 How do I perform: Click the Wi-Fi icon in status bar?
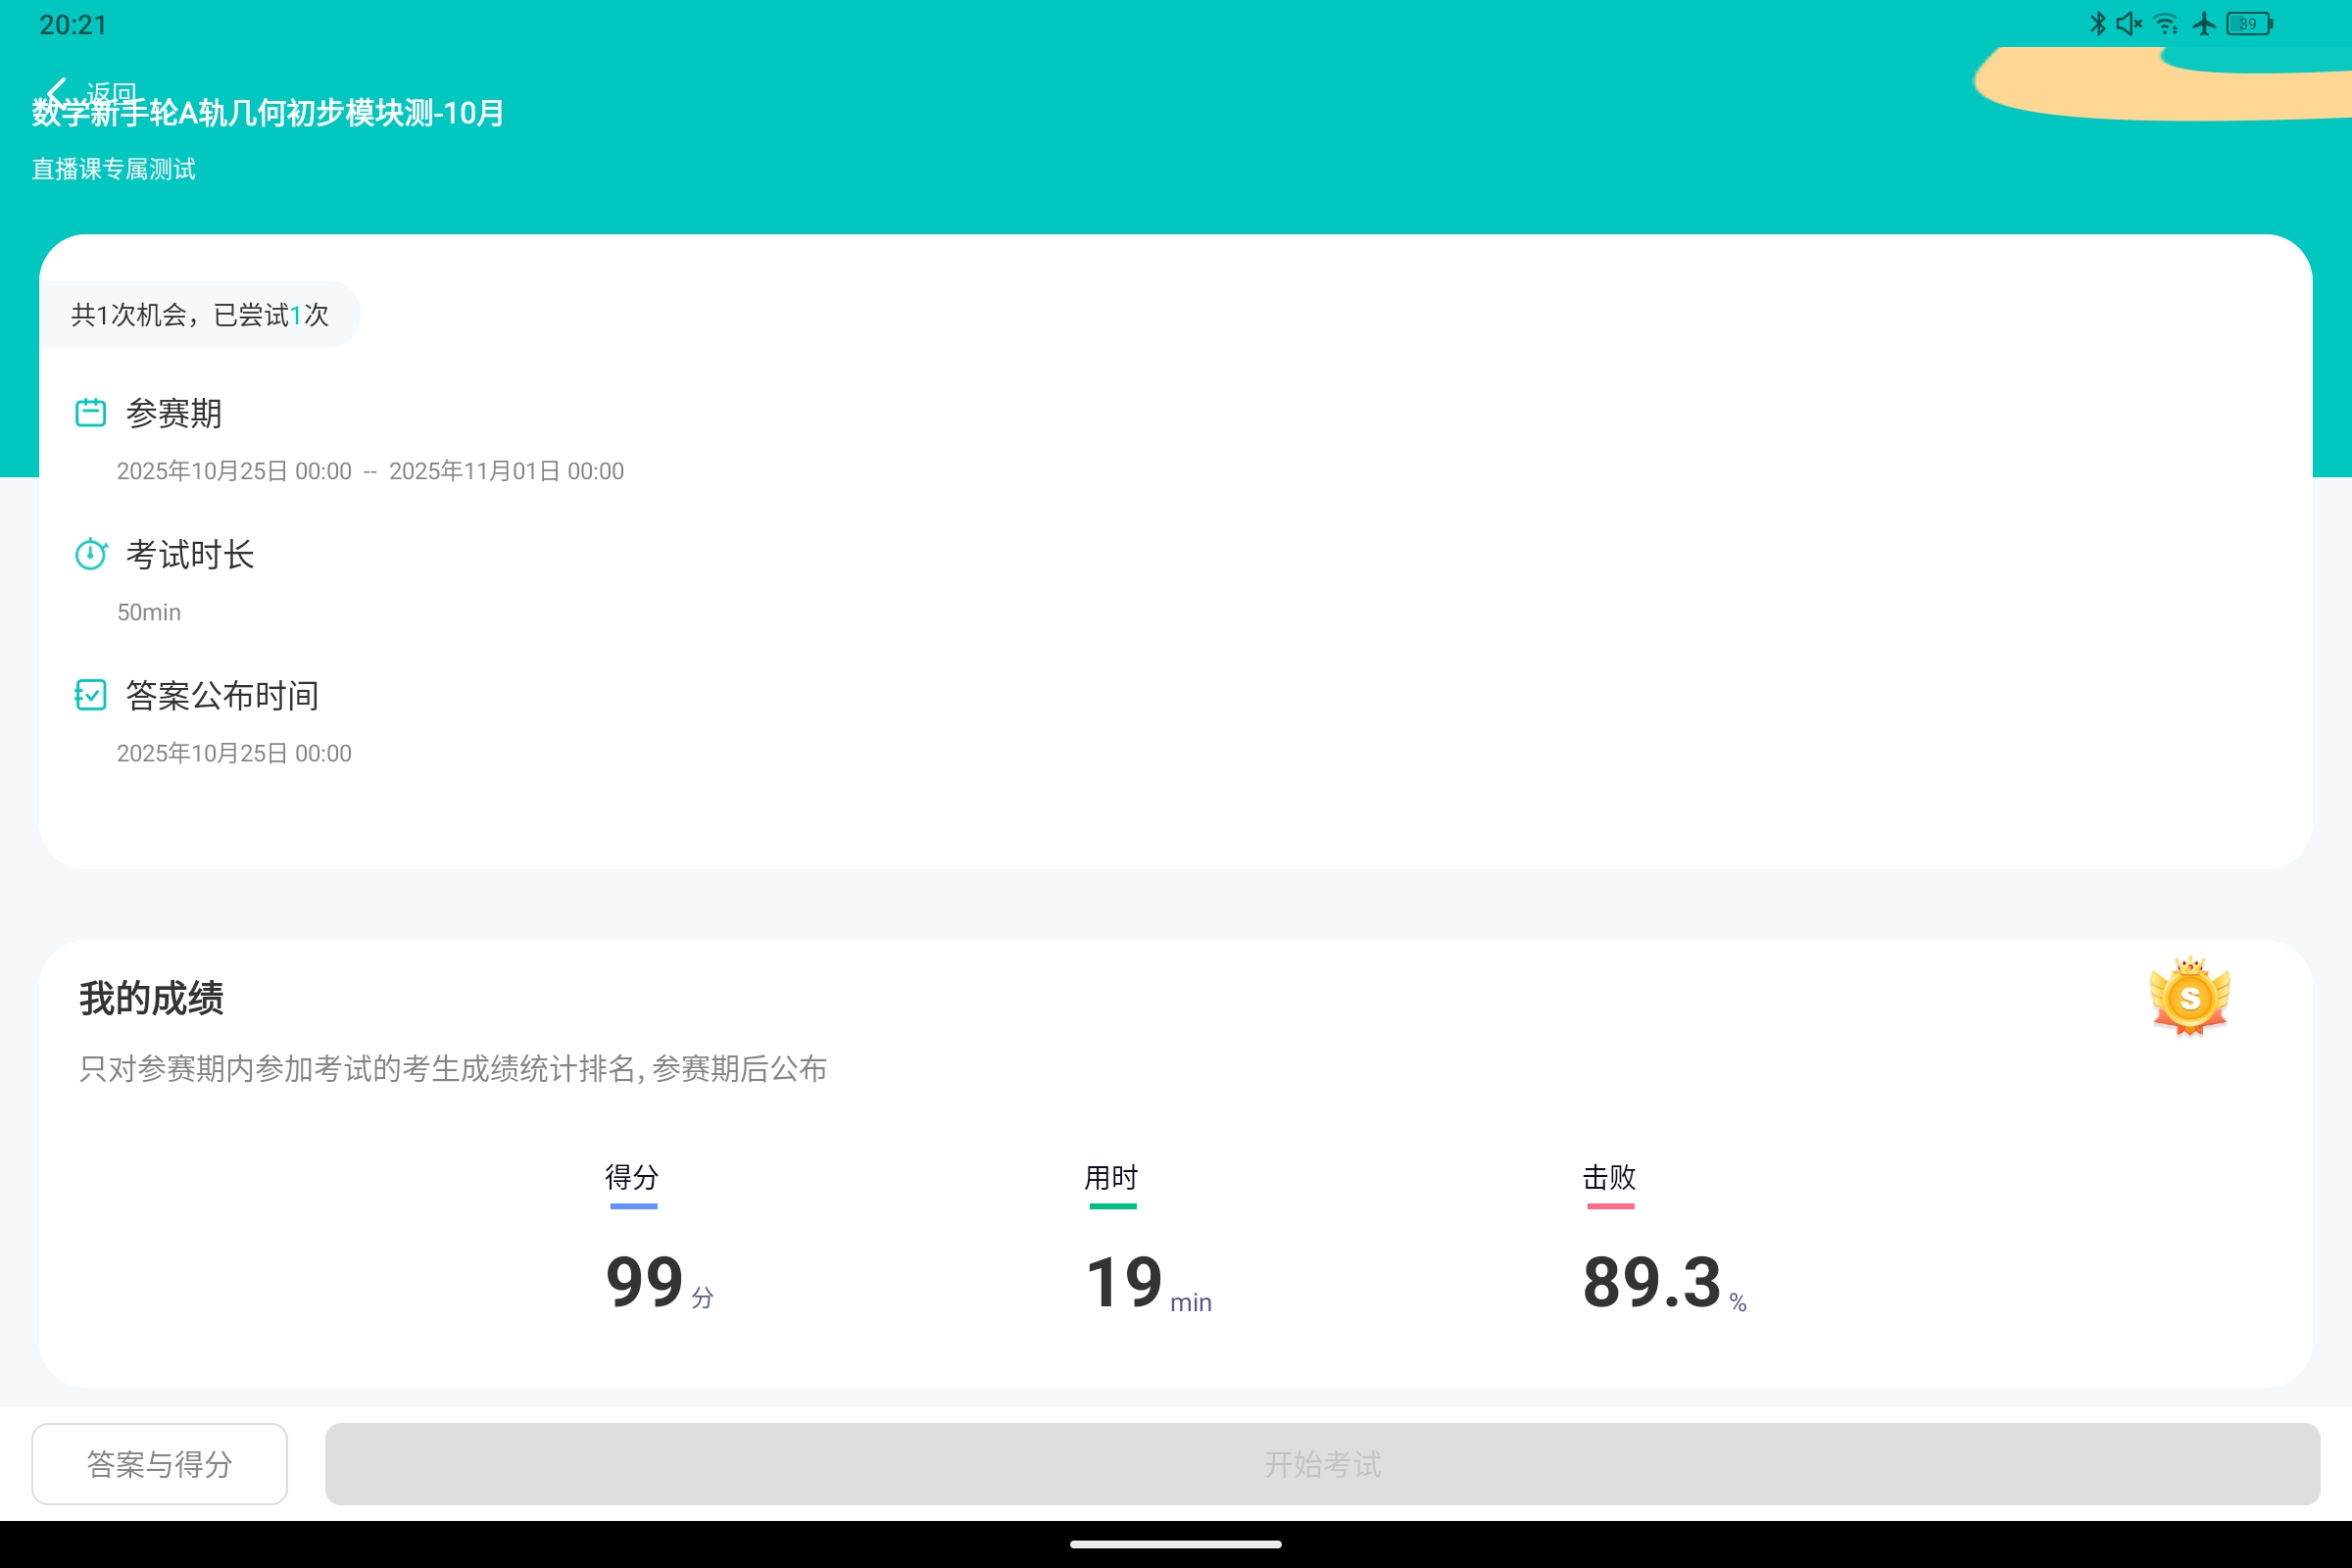[2166, 23]
